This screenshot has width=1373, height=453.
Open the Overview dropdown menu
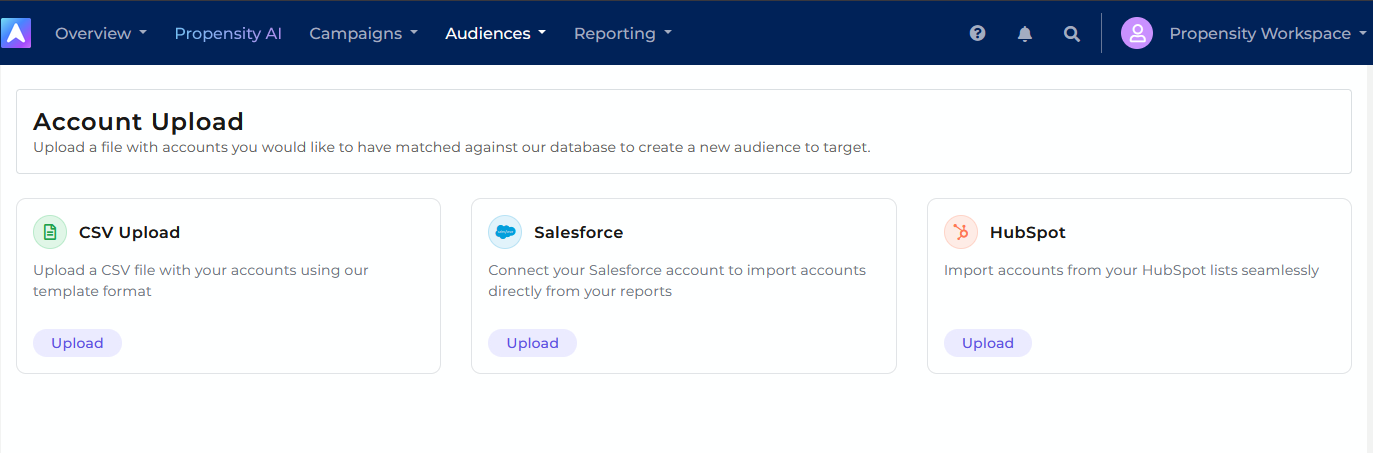(x=101, y=33)
